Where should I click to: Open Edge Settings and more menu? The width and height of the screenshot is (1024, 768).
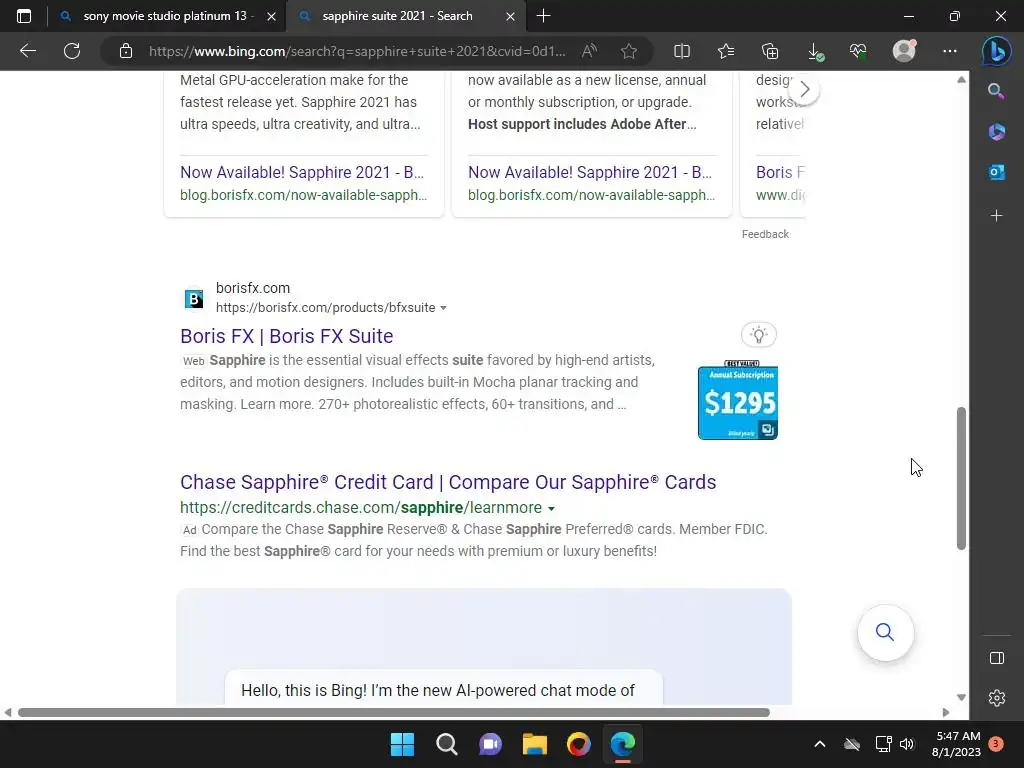(x=950, y=51)
